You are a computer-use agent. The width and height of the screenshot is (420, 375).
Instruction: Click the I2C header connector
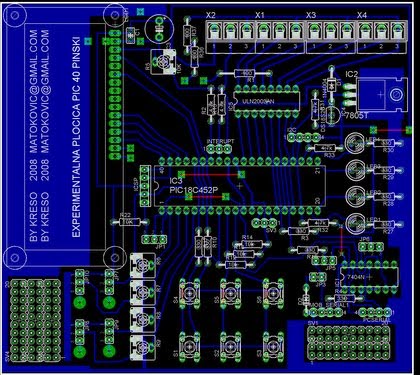(304, 137)
